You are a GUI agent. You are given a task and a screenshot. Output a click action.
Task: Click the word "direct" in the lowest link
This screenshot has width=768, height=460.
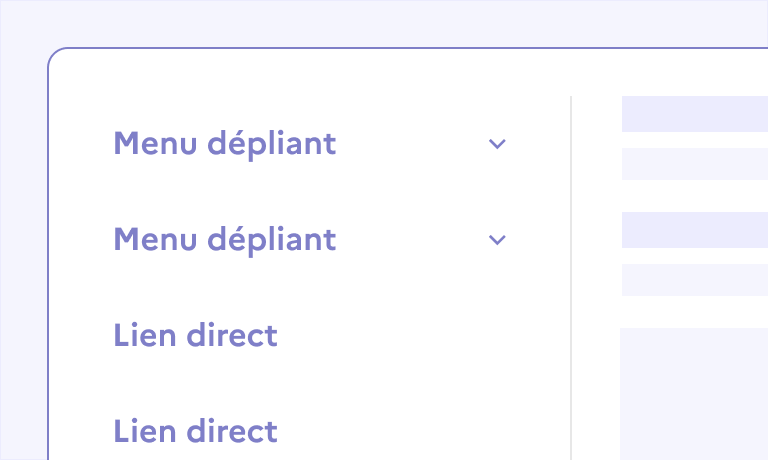232,432
